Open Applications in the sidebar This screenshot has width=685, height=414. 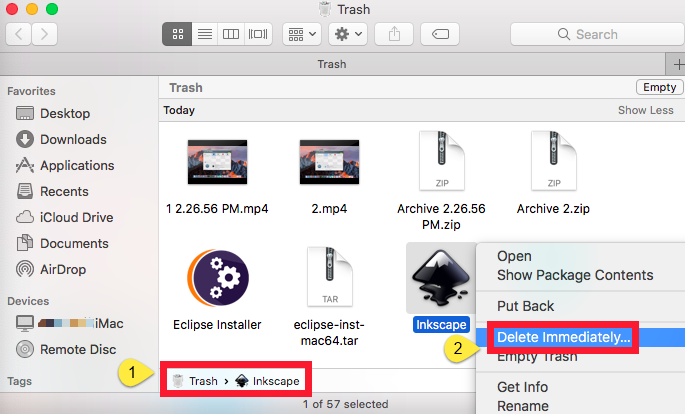pyautogui.click(x=65, y=166)
